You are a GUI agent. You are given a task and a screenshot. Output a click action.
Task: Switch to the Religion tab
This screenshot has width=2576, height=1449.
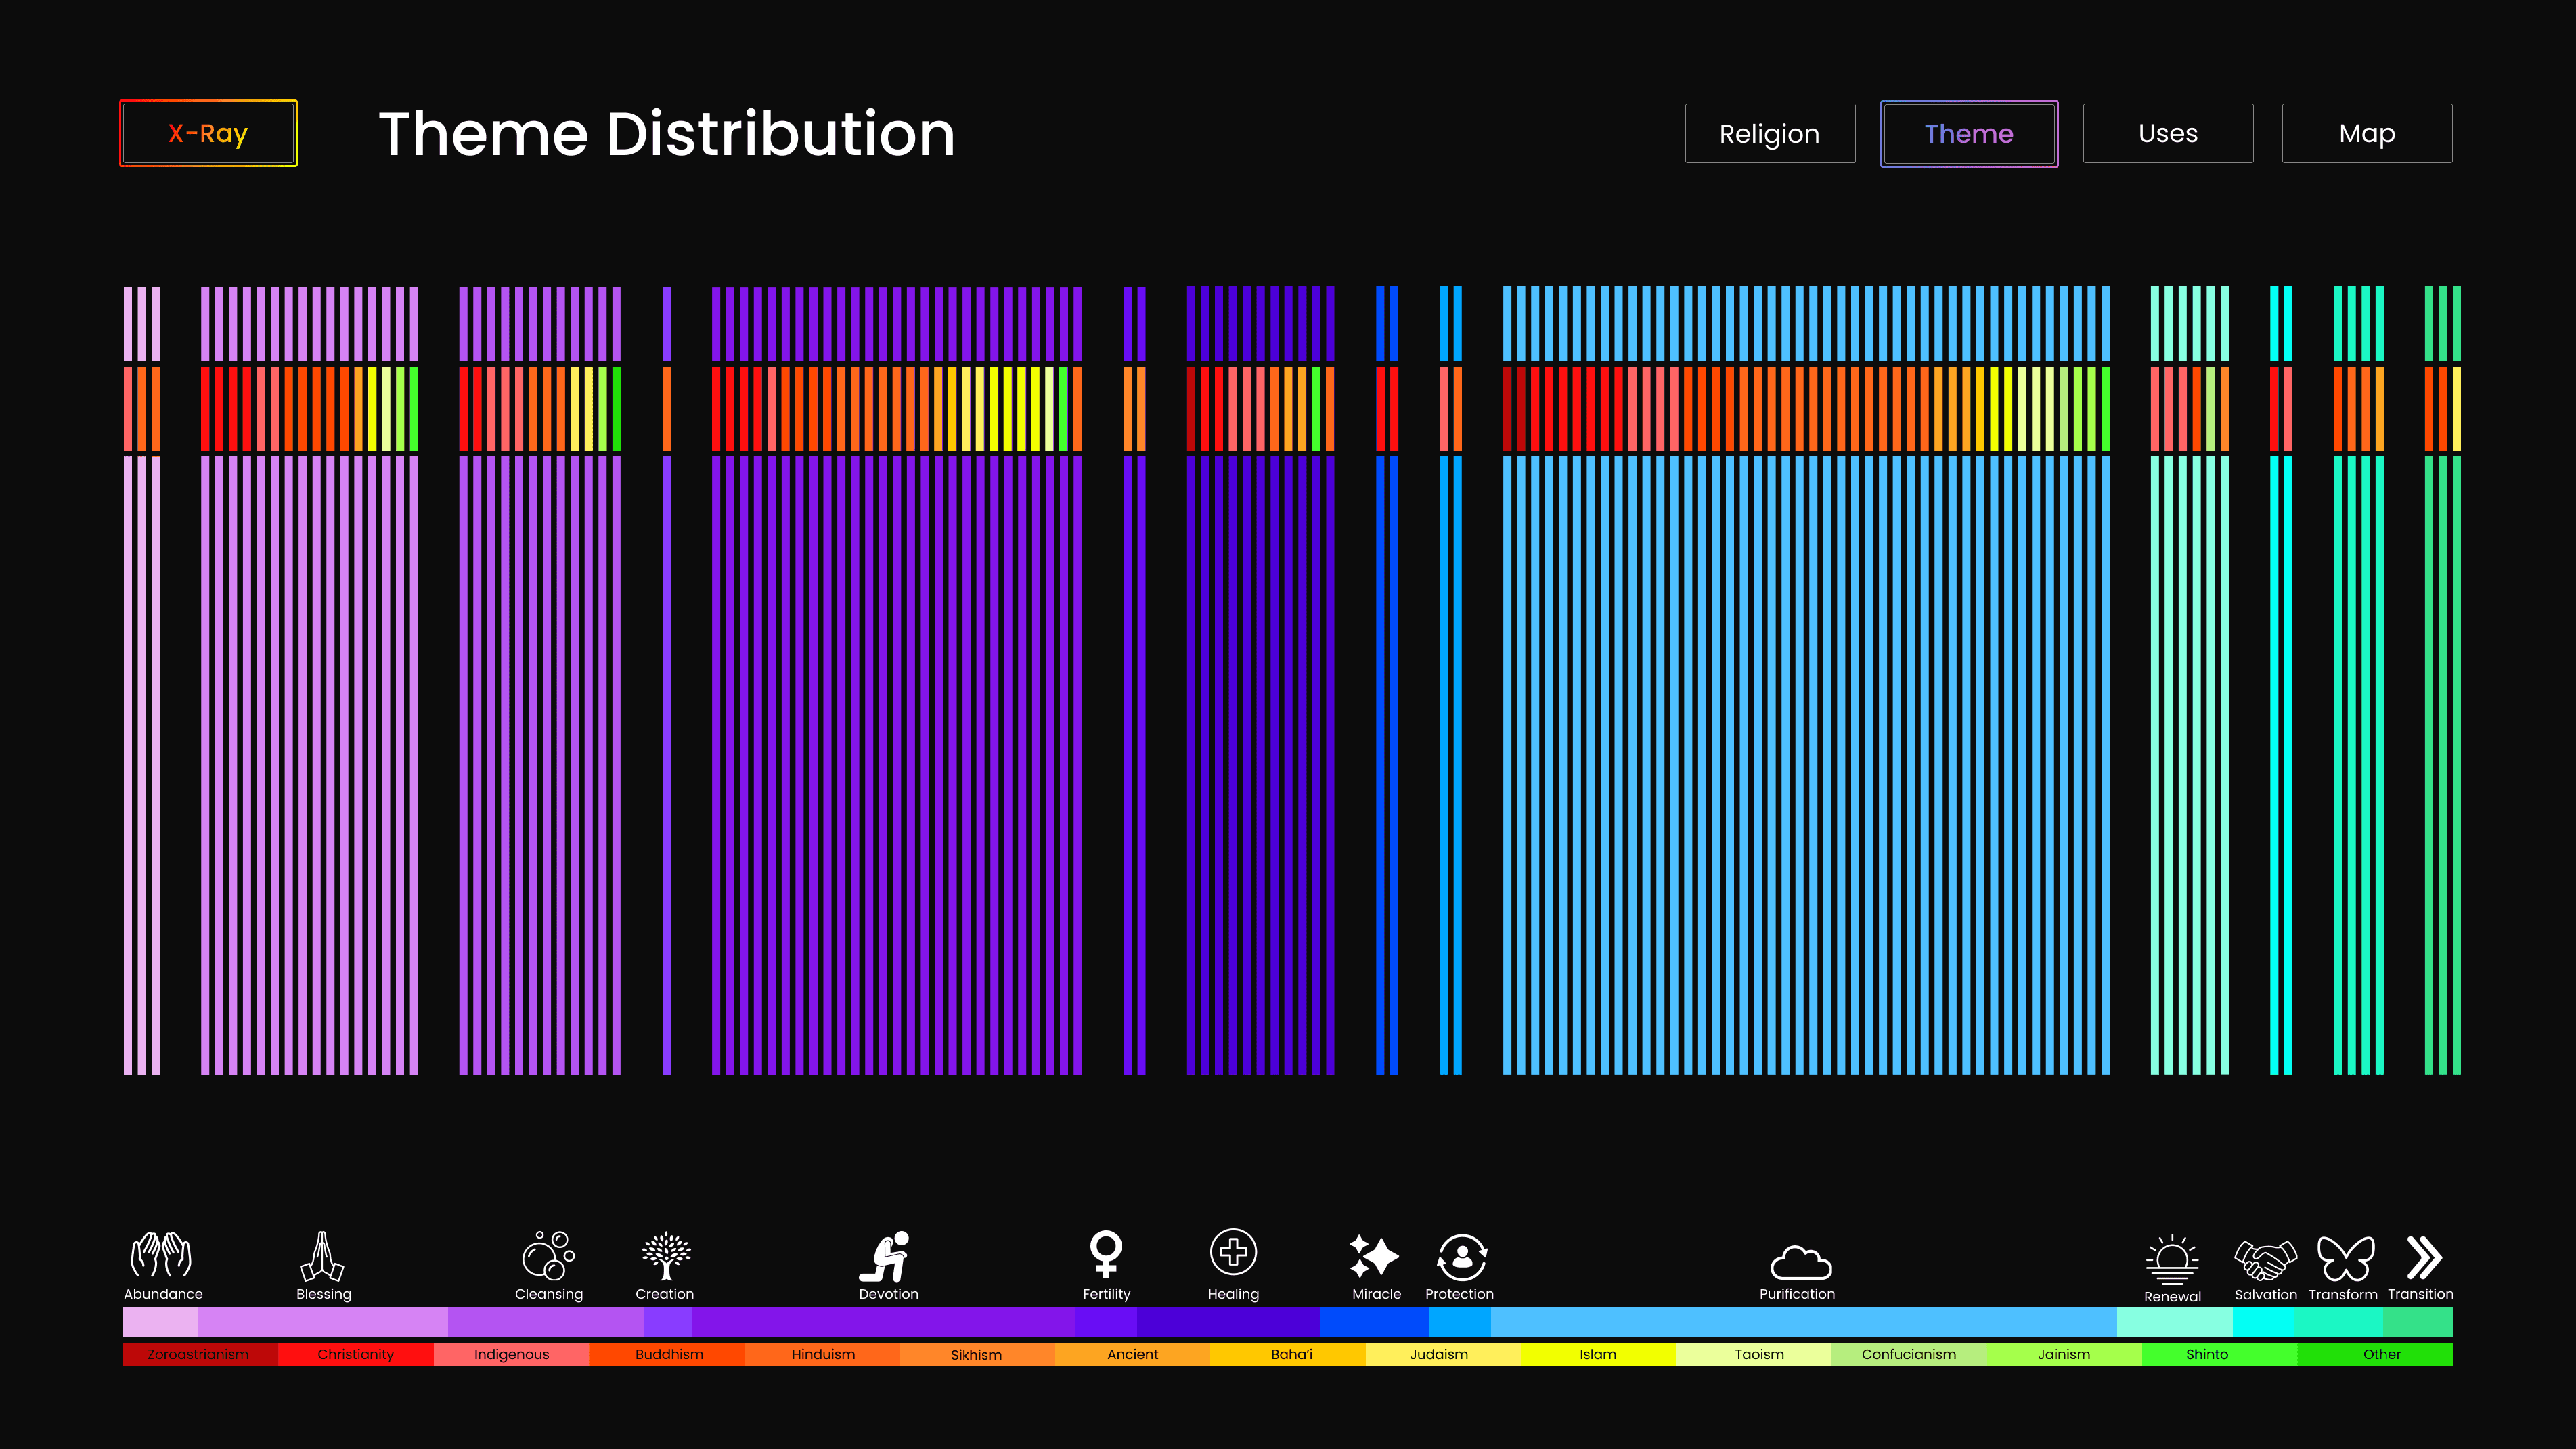pos(1769,133)
